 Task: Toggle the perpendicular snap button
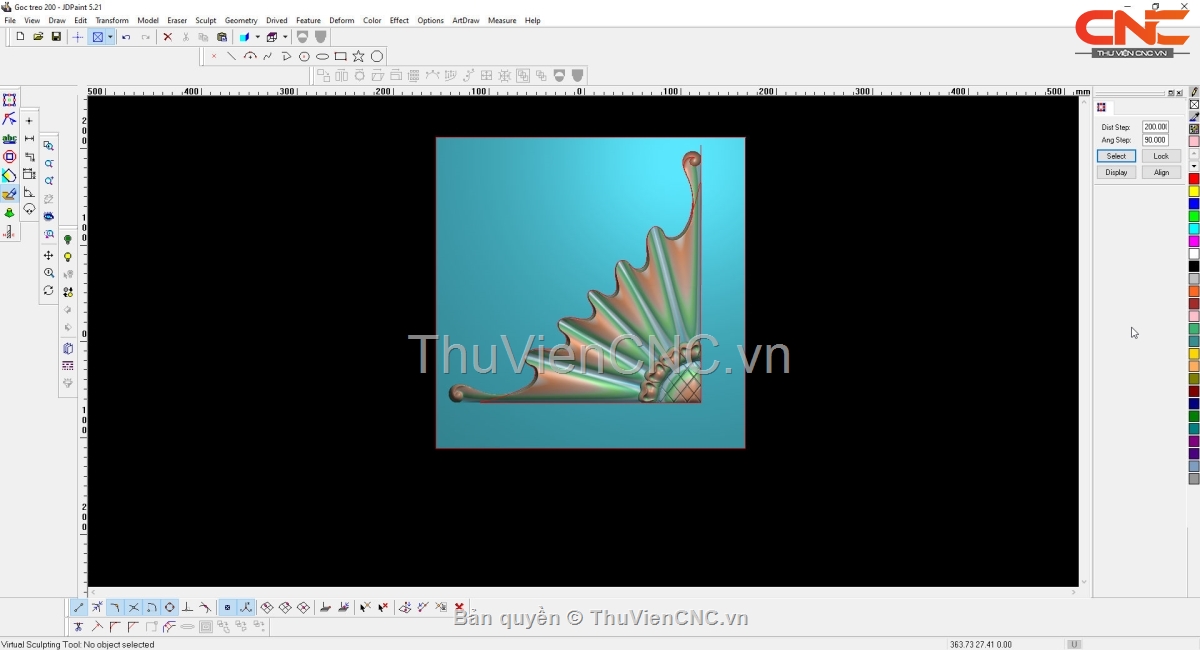point(187,607)
